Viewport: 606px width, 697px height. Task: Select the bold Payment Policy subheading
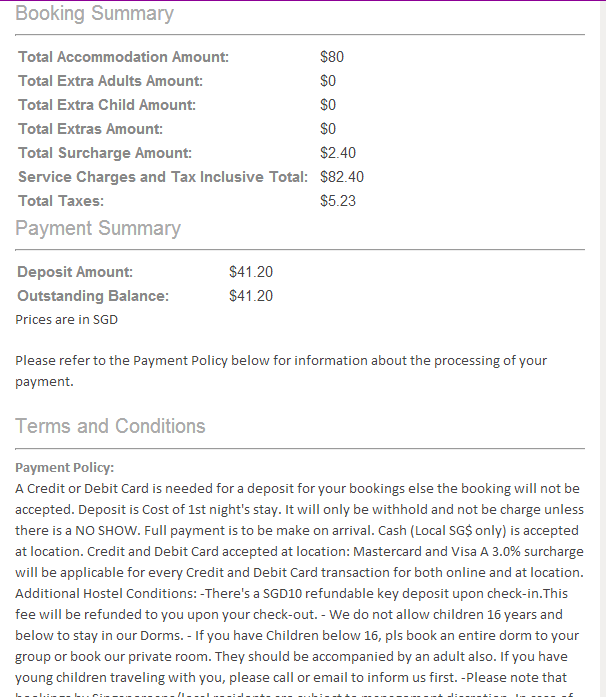pos(65,467)
